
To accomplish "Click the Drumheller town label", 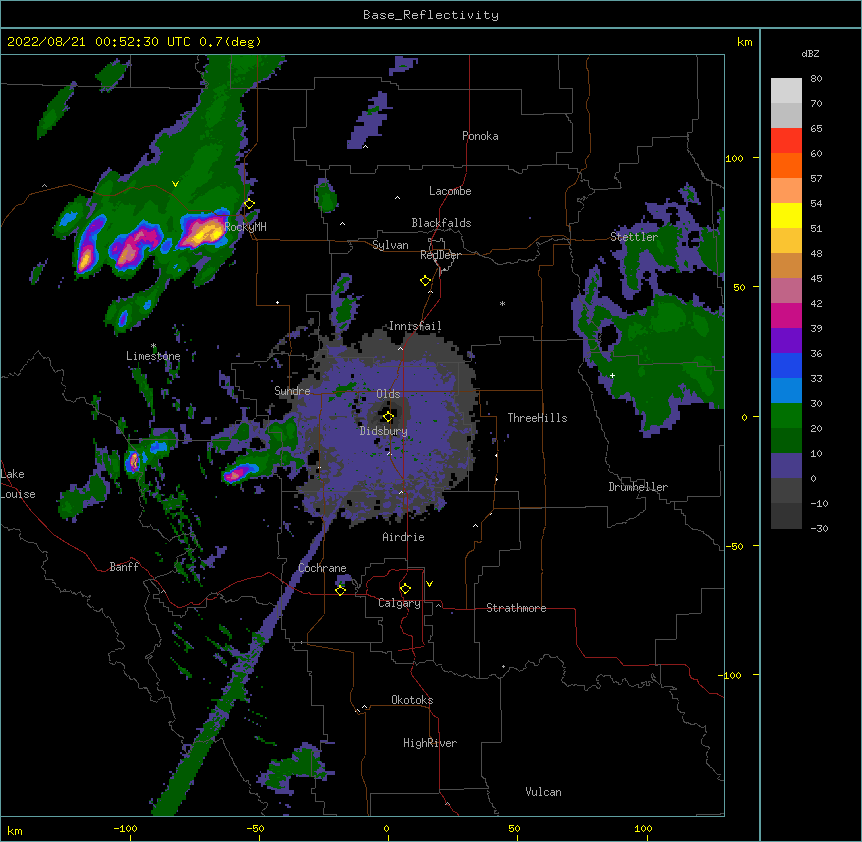I will click(x=638, y=487).
